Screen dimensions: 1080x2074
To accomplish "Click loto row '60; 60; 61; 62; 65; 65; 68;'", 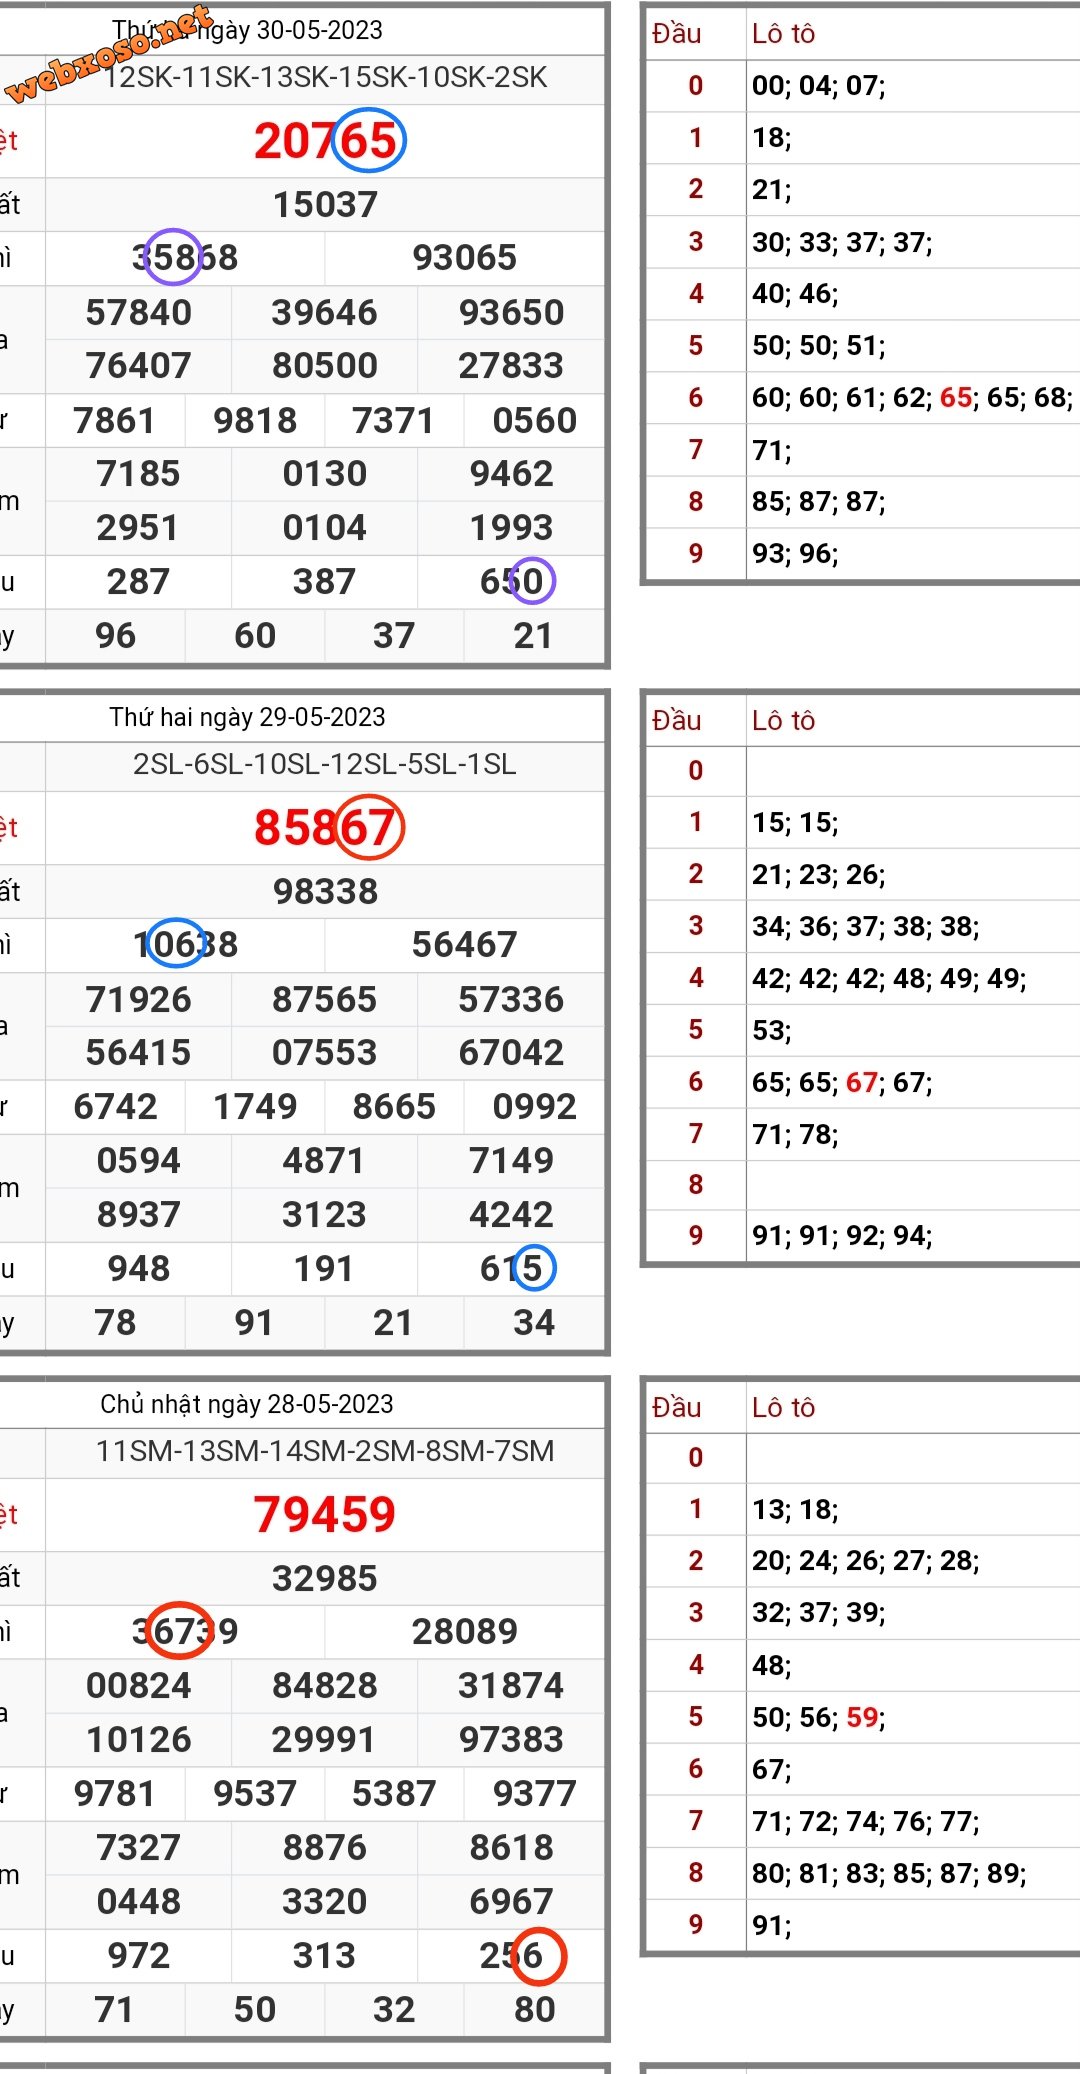I will 913,398.
